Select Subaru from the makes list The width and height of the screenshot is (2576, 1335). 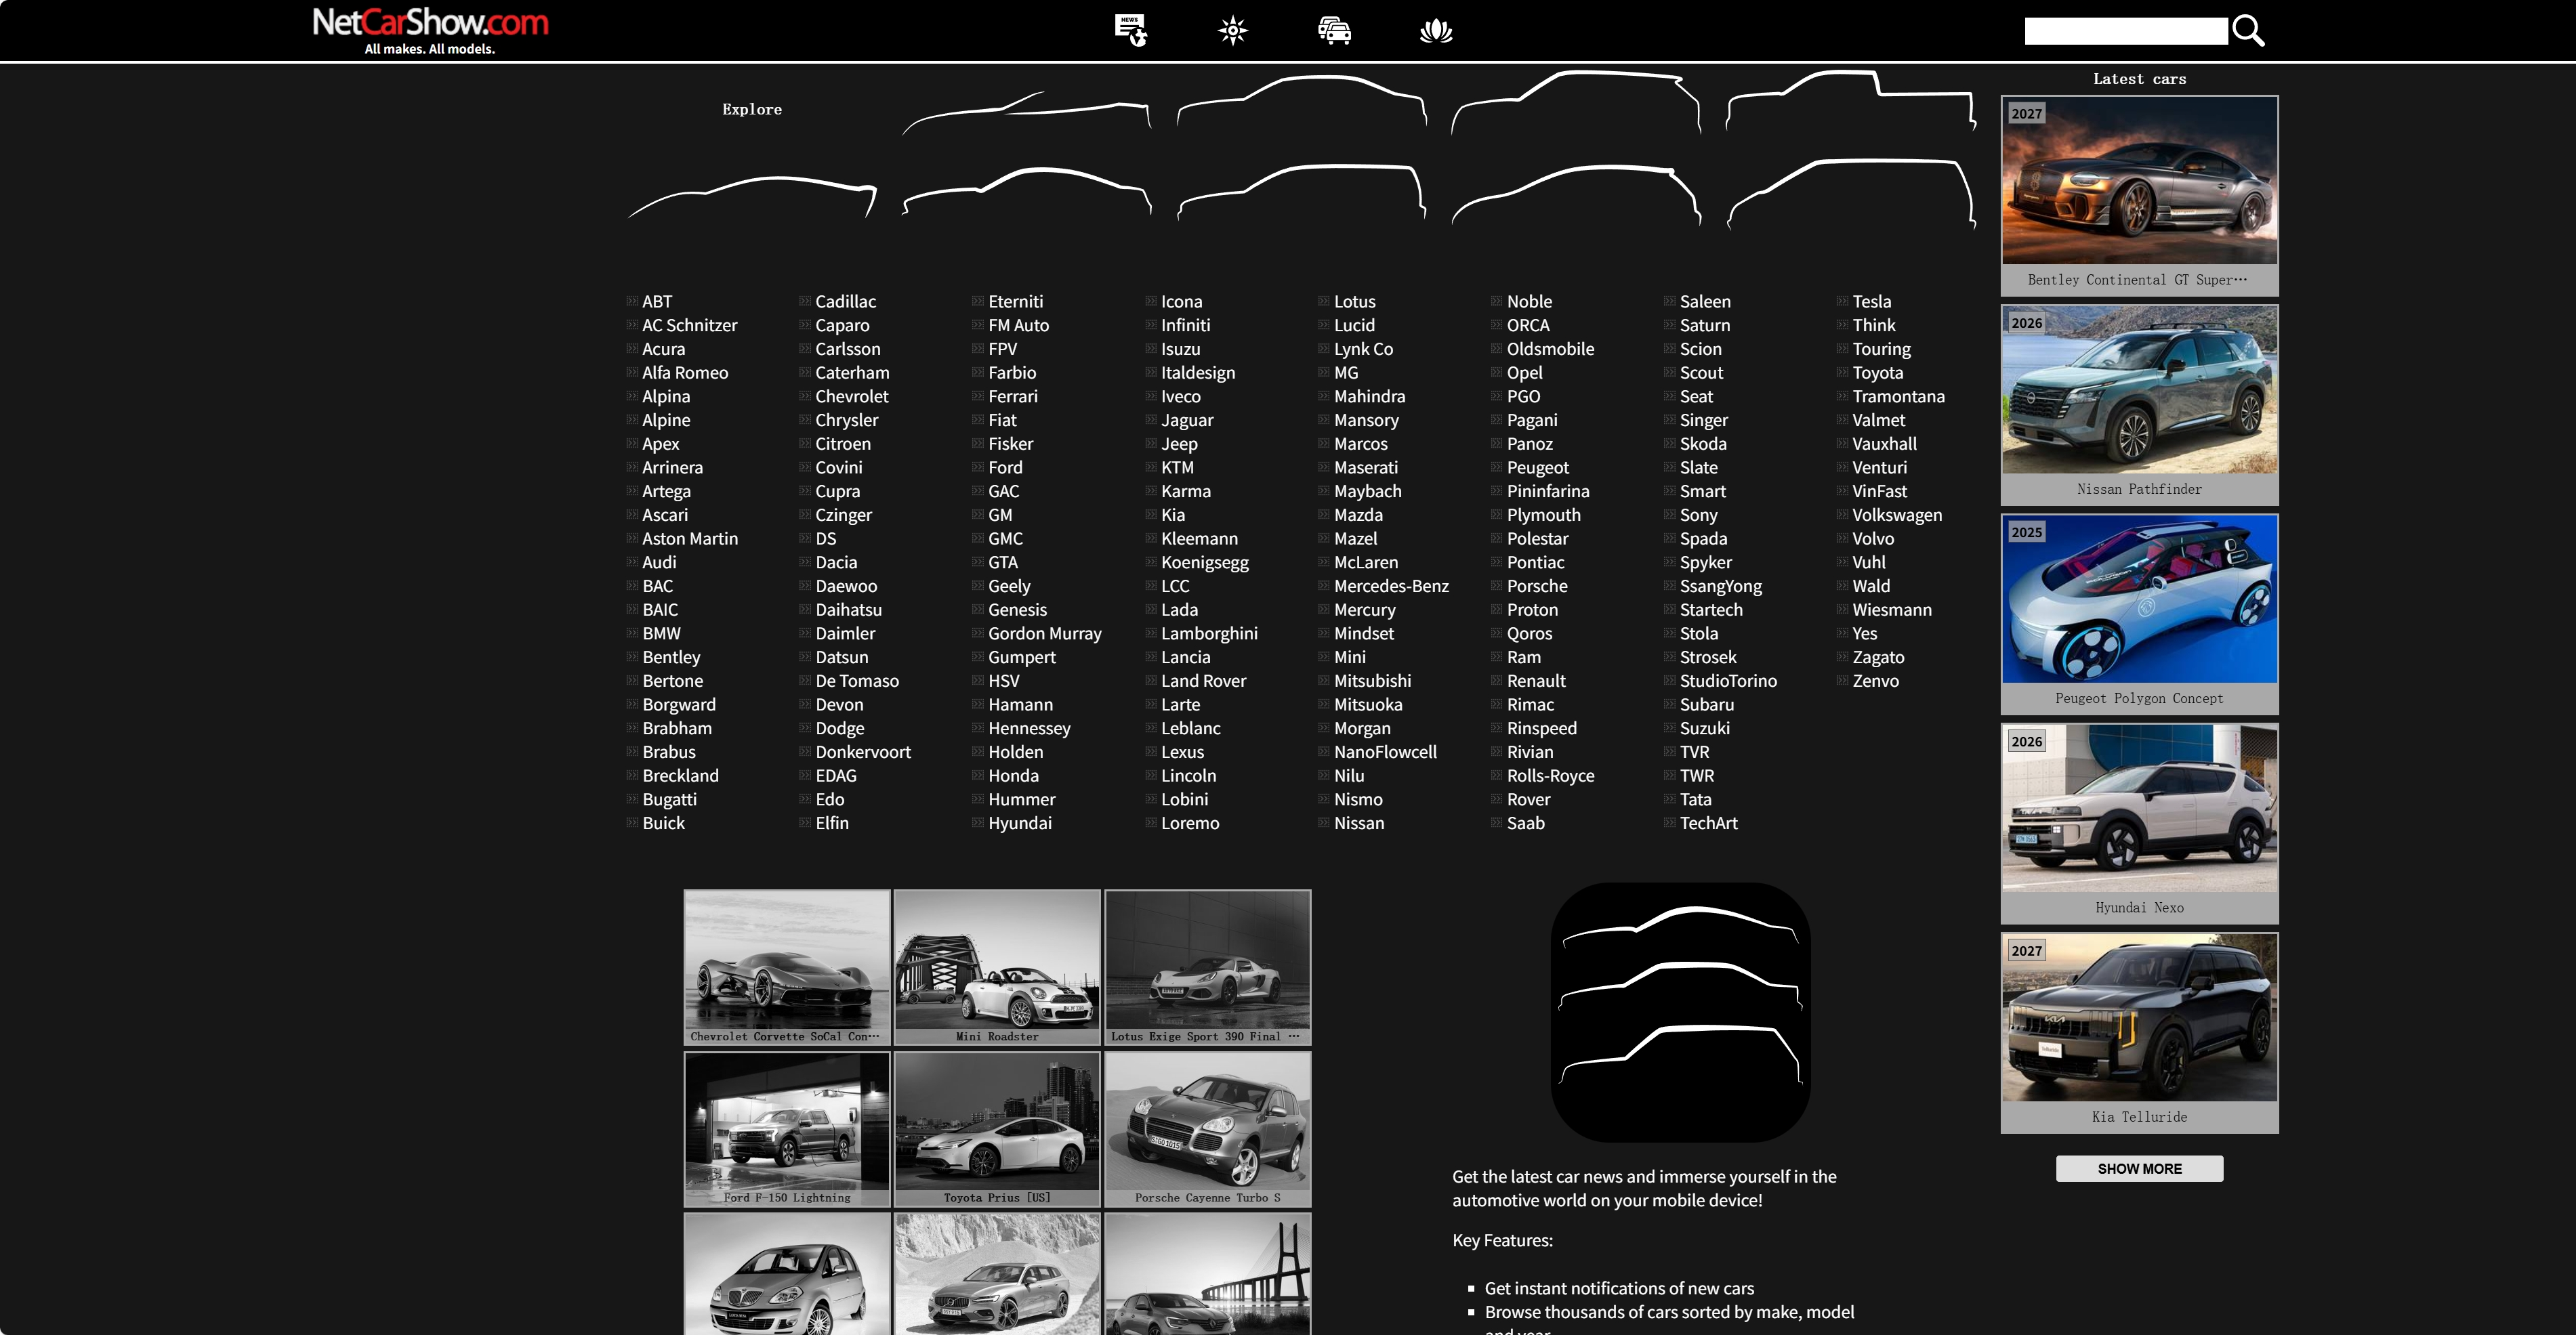[1707, 705]
